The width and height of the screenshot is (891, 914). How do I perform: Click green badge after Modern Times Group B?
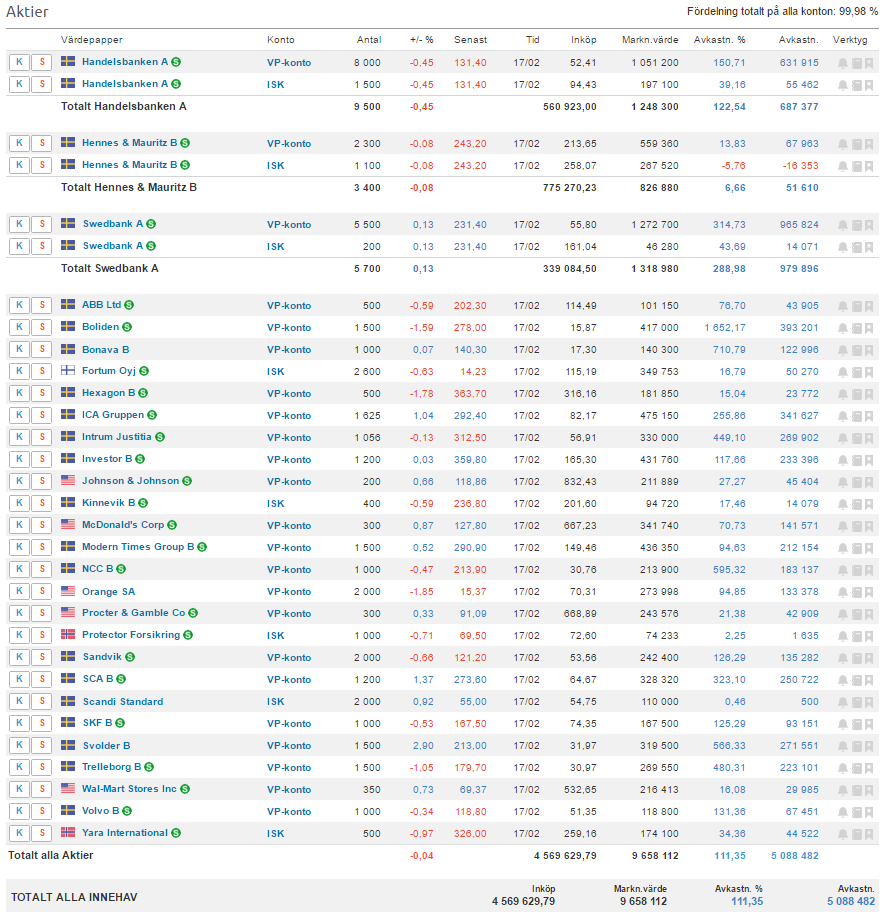pyautogui.click(x=202, y=547)
